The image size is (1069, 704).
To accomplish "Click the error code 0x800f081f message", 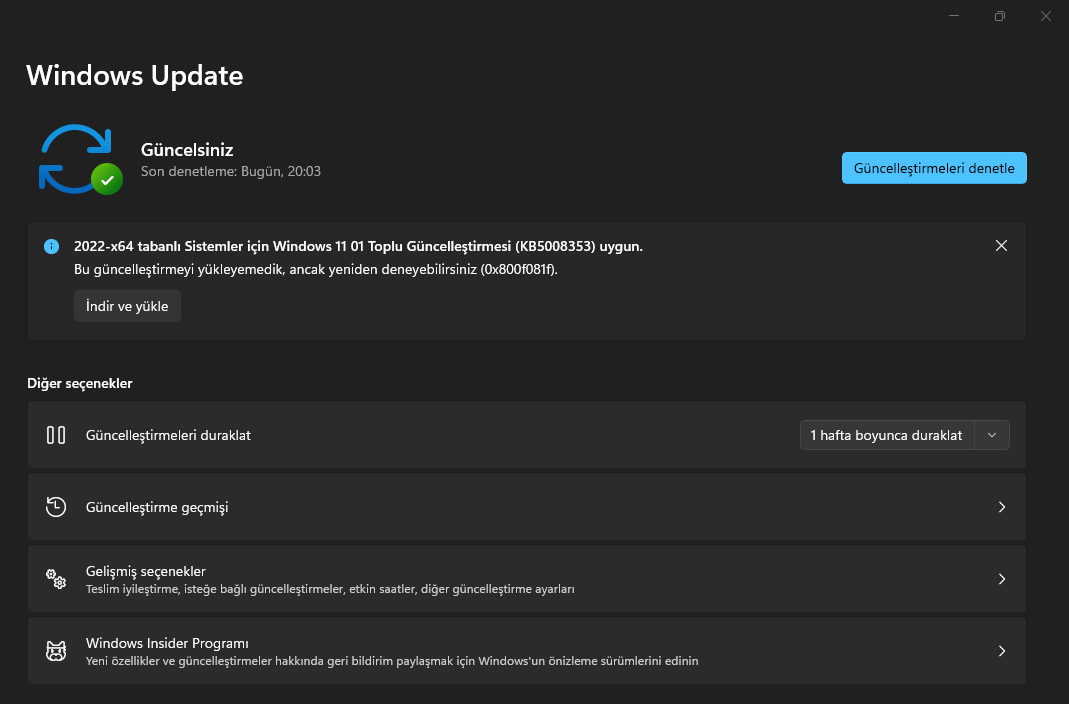I will tap(316, 269).
